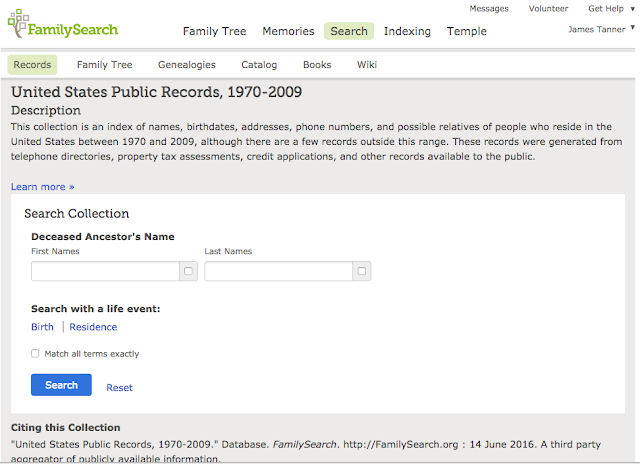Click the blue Search button

click(61, 385)
